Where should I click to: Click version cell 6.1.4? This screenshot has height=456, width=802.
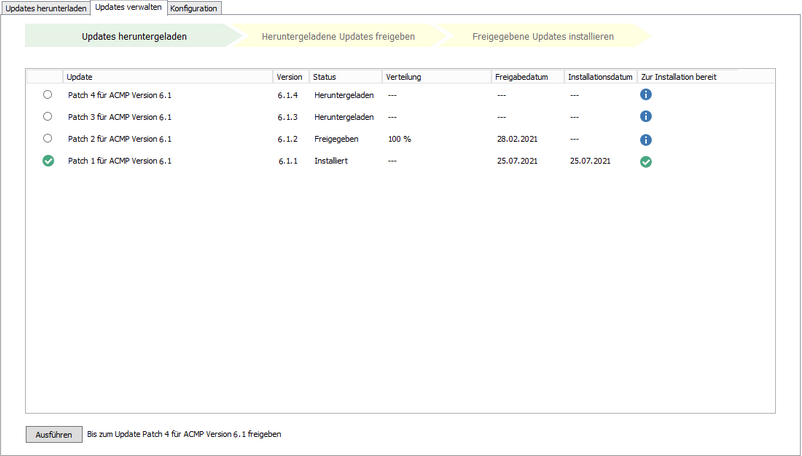pos(288,95)
